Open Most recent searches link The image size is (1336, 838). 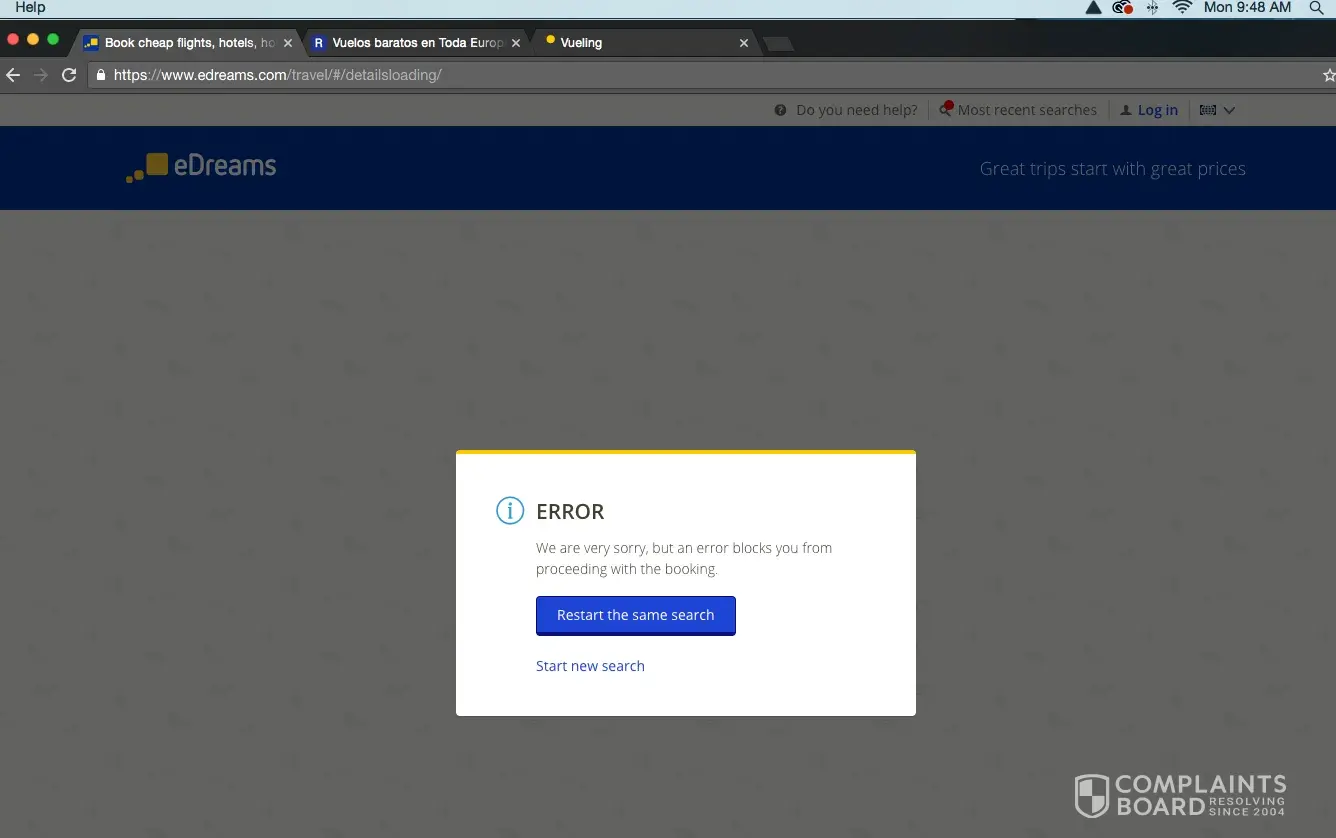(x=1027, y=110)
